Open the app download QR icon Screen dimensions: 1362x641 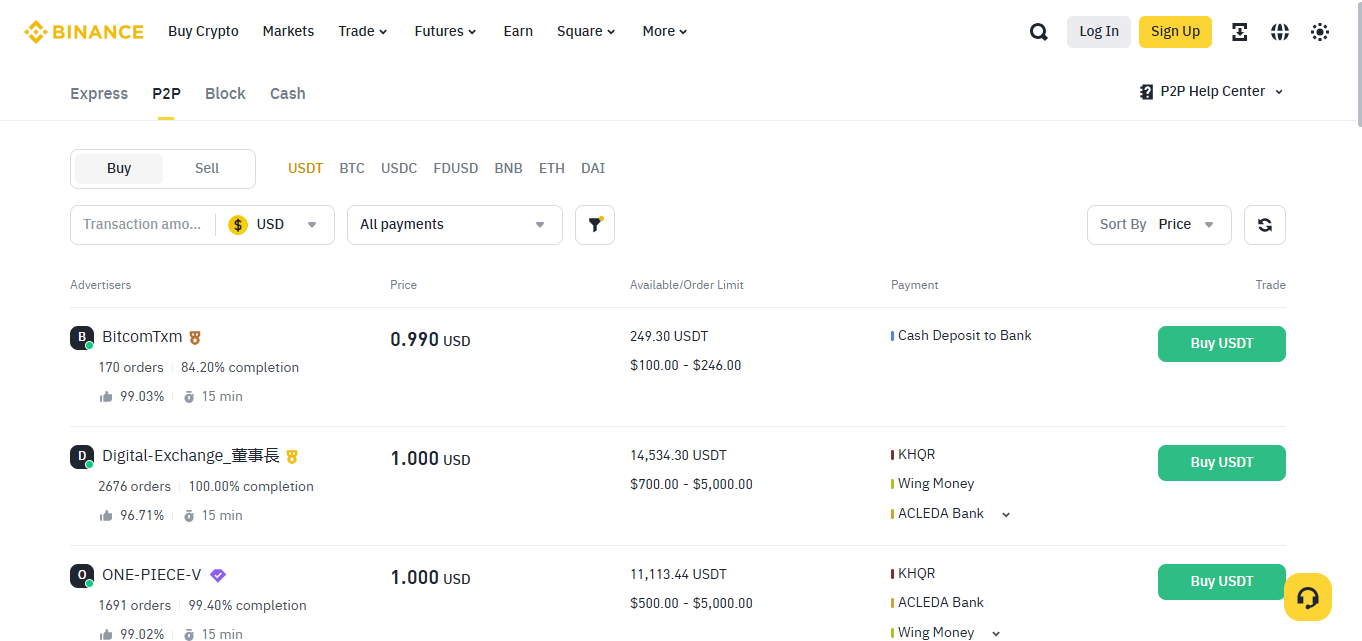click(1240, 32)
